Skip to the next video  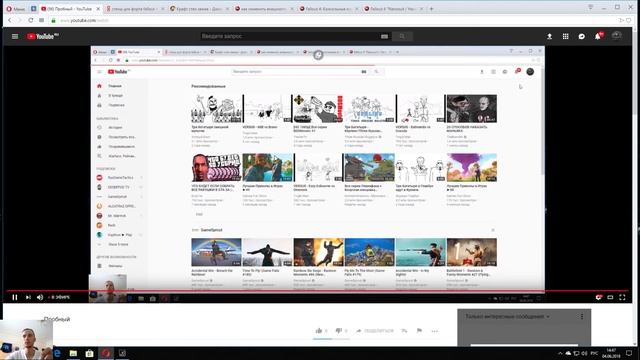click(28, 297)
